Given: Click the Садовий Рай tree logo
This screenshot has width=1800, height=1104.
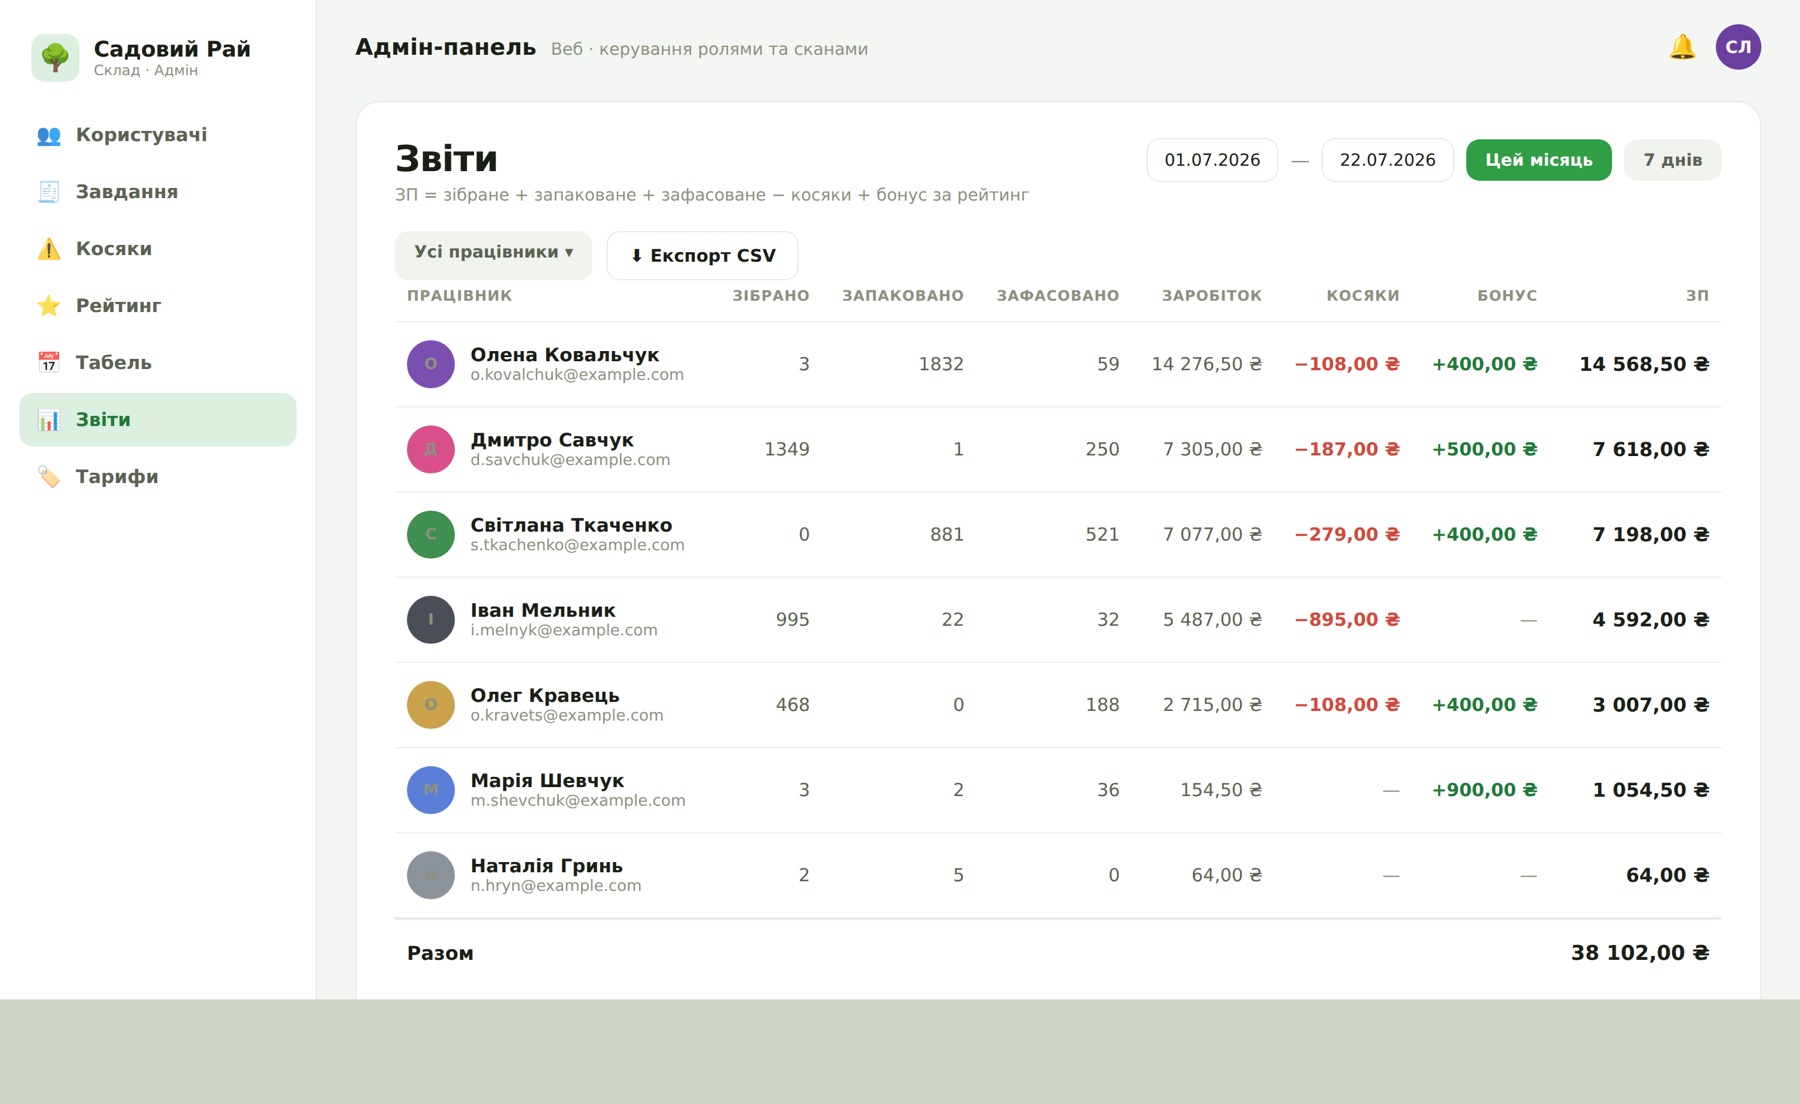Looking at the screenshot, I should (x=55, y=57).
